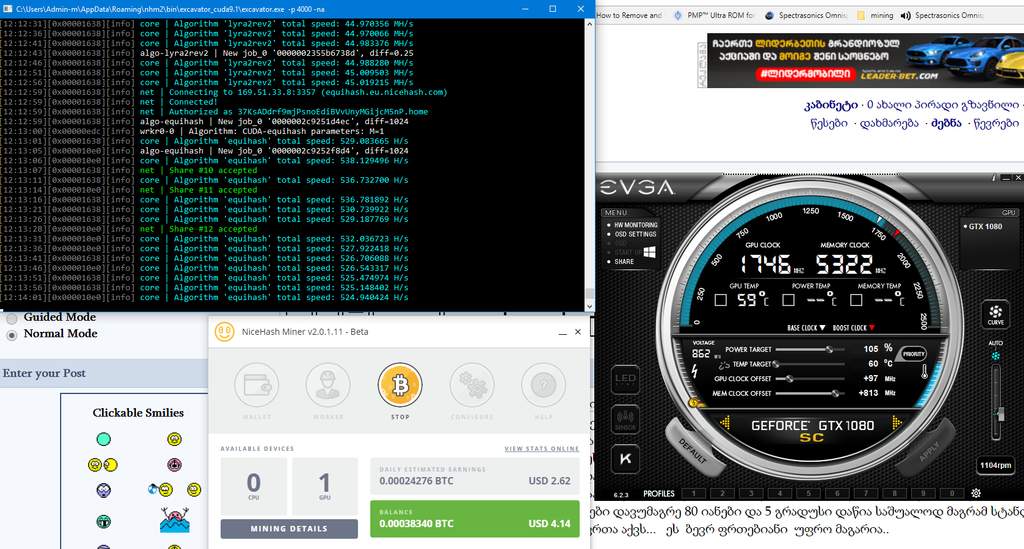1024x549 pixels.
Task: Select EVGA profile slot 5
Action: 808,494
